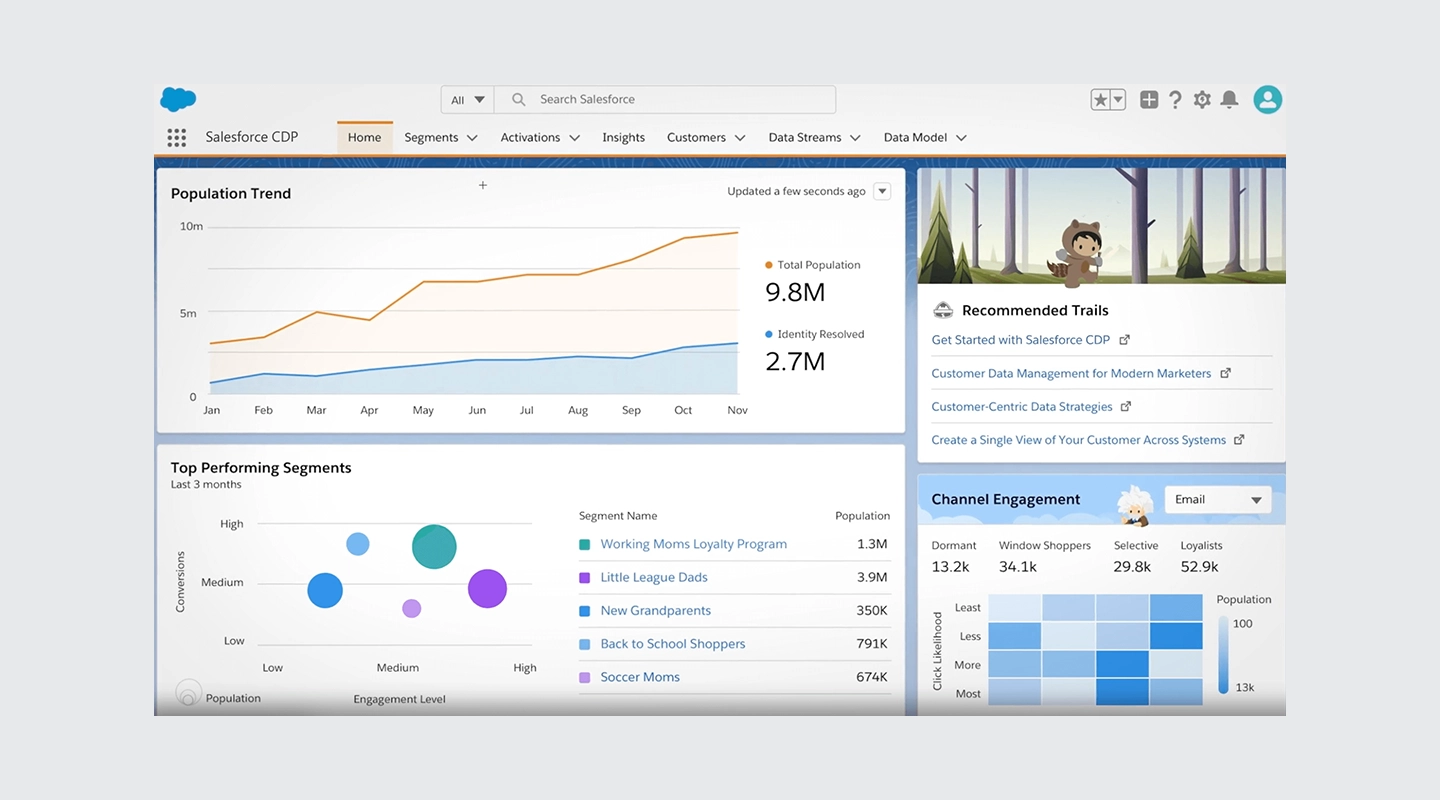
Task: Open the Population Trend options dropdown
Action: coord(882,191)
